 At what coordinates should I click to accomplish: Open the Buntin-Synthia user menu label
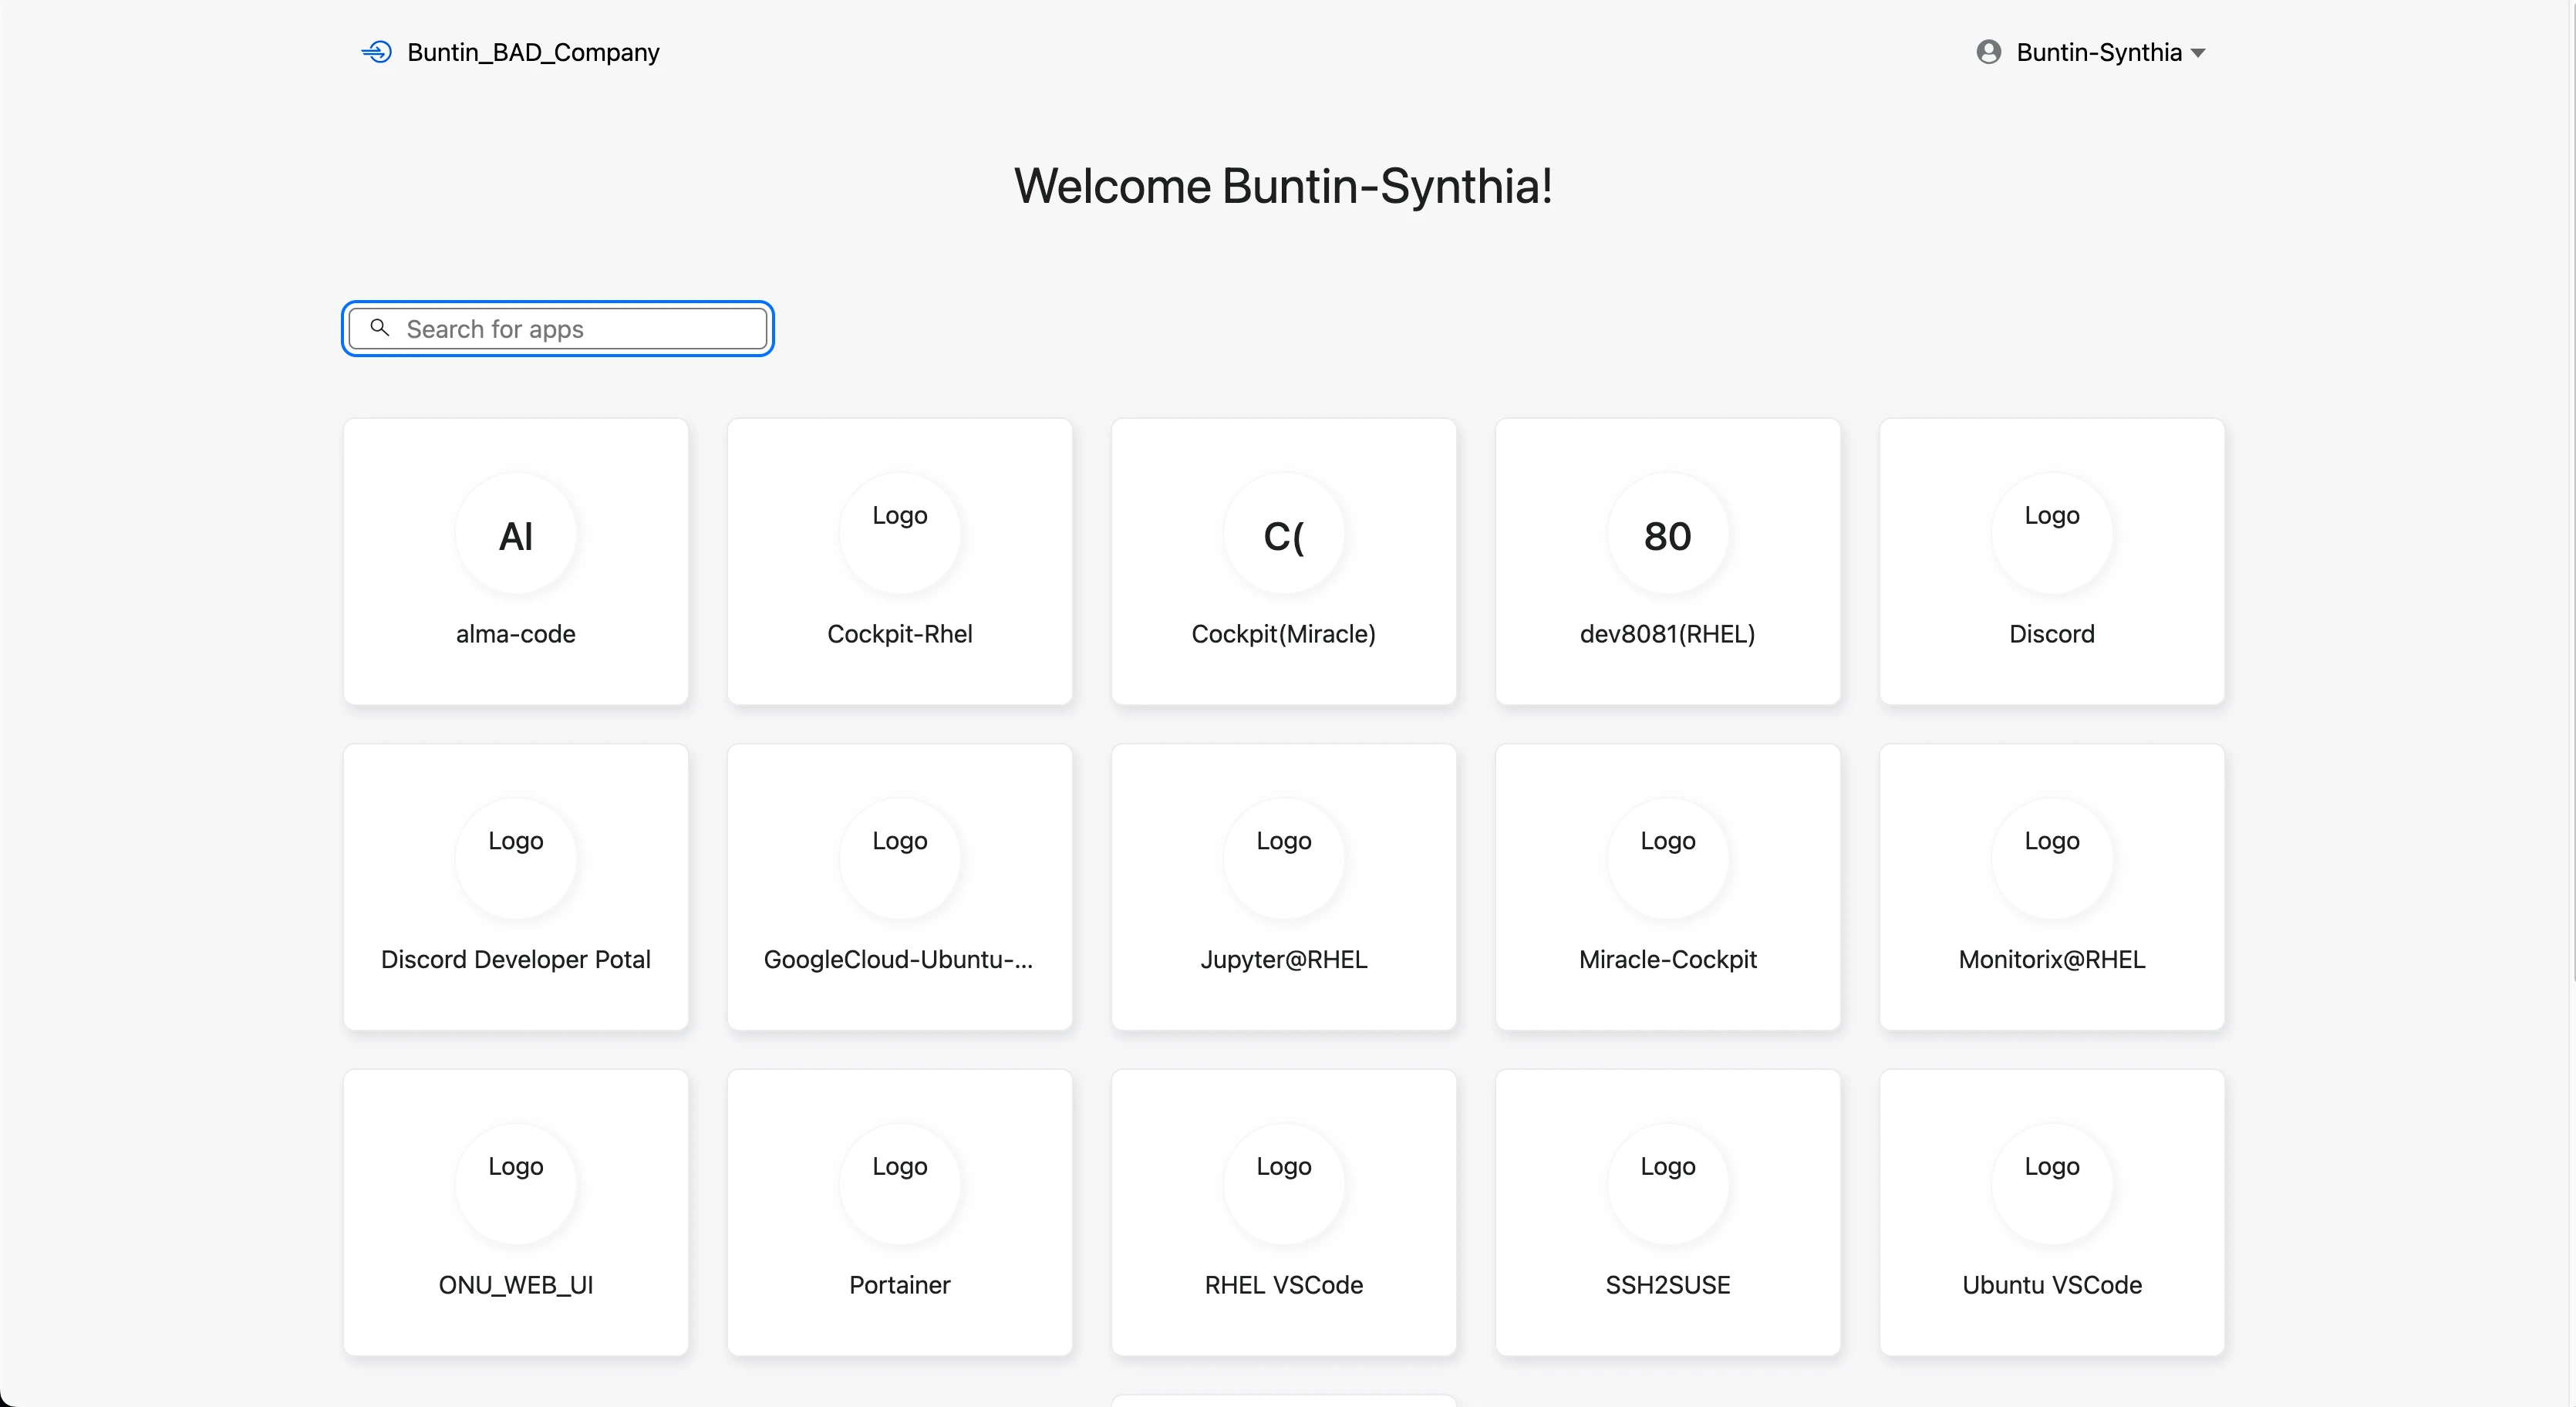click(2098, 52)
